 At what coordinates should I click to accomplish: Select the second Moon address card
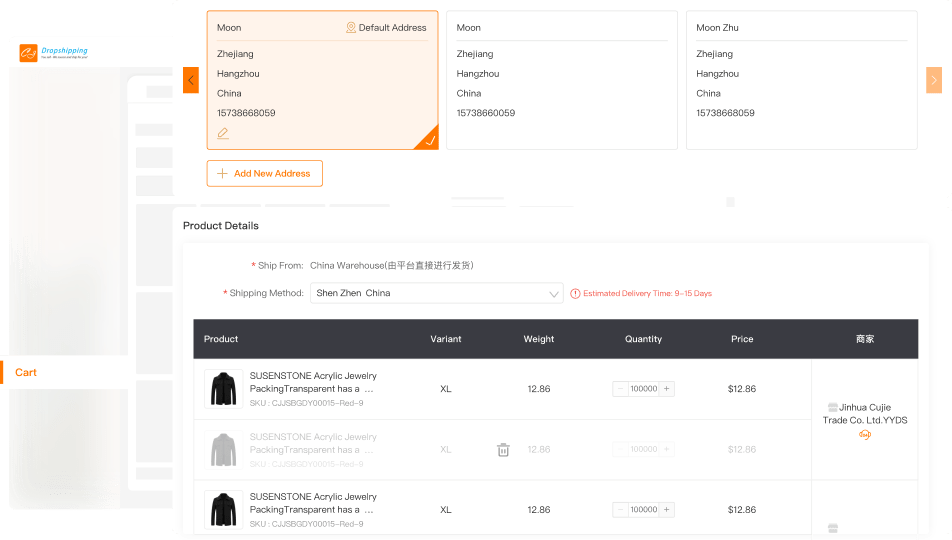click(x=561, y=80)
